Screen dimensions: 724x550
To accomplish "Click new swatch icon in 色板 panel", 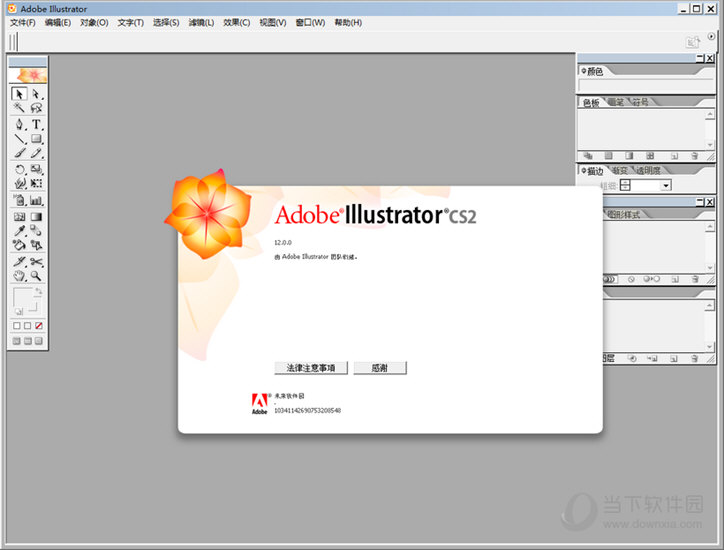I will 675,156.
